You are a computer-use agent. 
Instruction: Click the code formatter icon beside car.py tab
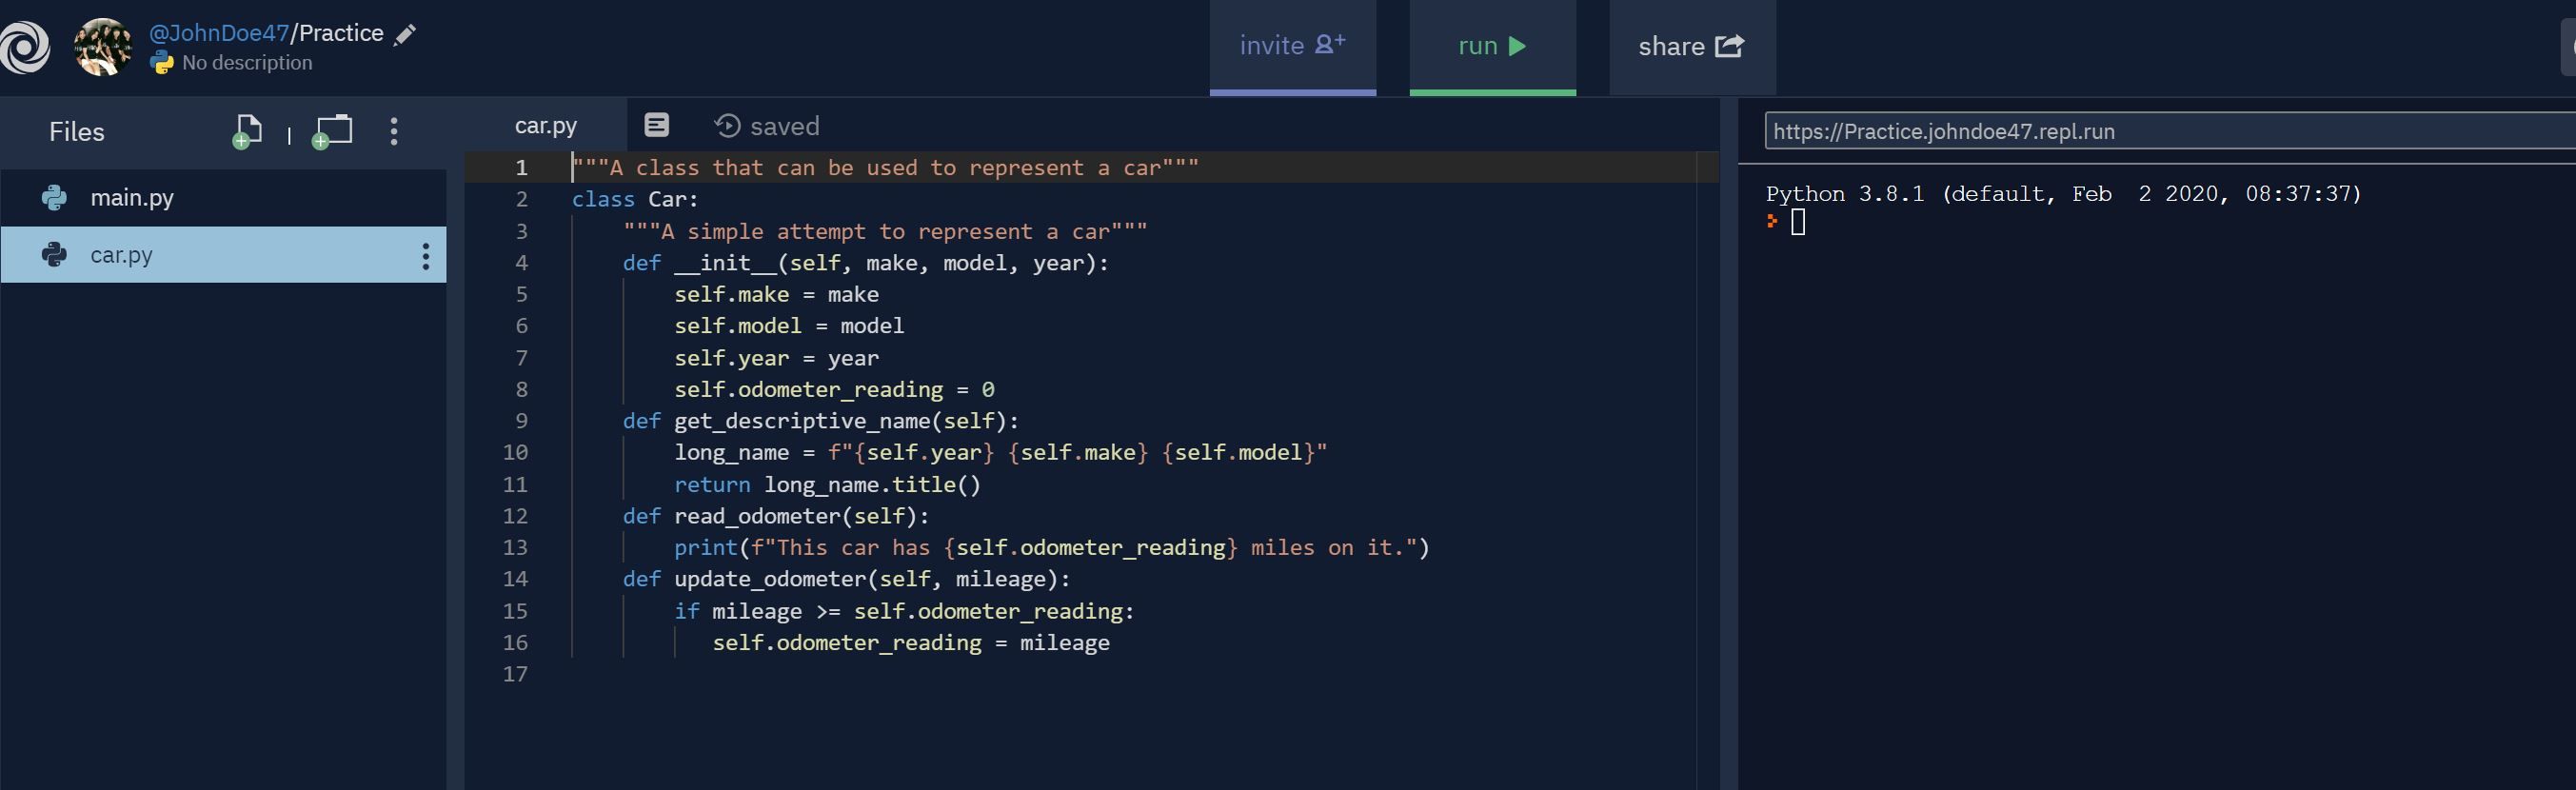click(656, 125)
